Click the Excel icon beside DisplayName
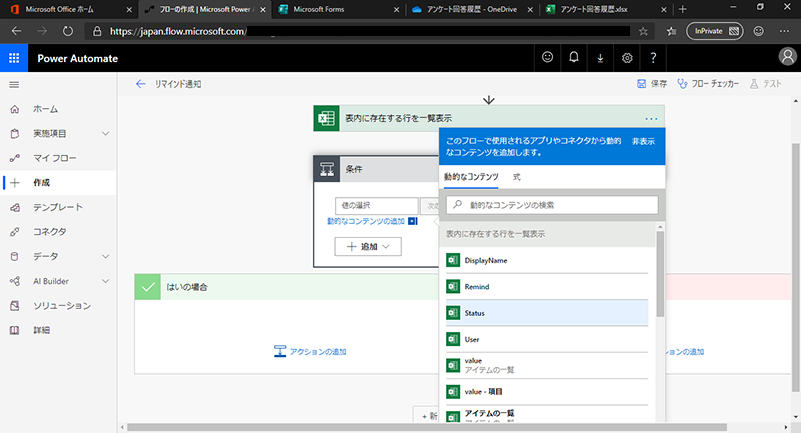This screenshot has height=433, width=801. pyautogui.click(x=453, y=260)
